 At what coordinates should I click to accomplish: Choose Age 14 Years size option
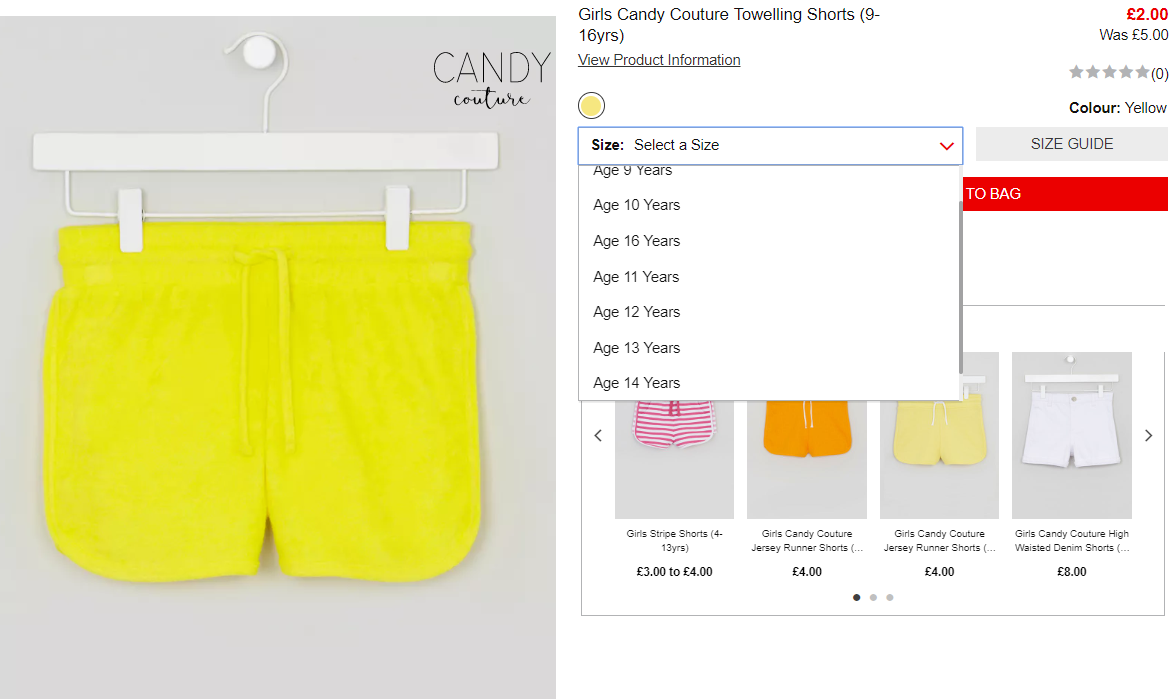(x=769, y=383)
